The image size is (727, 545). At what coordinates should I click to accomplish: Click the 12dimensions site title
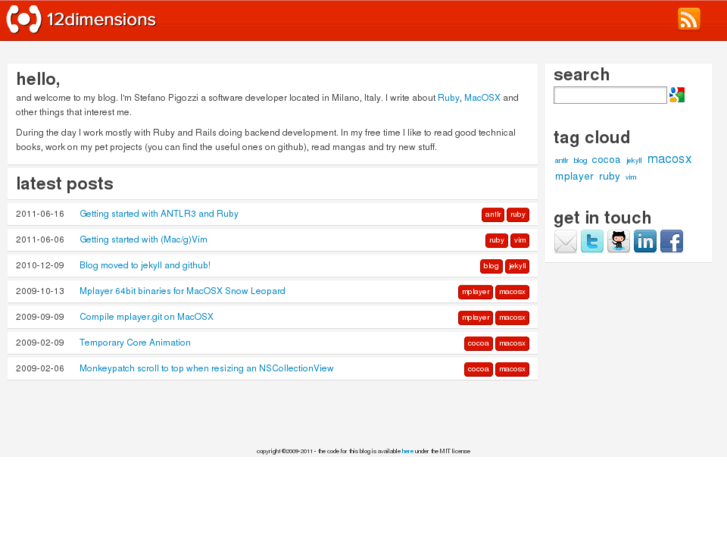101,19
